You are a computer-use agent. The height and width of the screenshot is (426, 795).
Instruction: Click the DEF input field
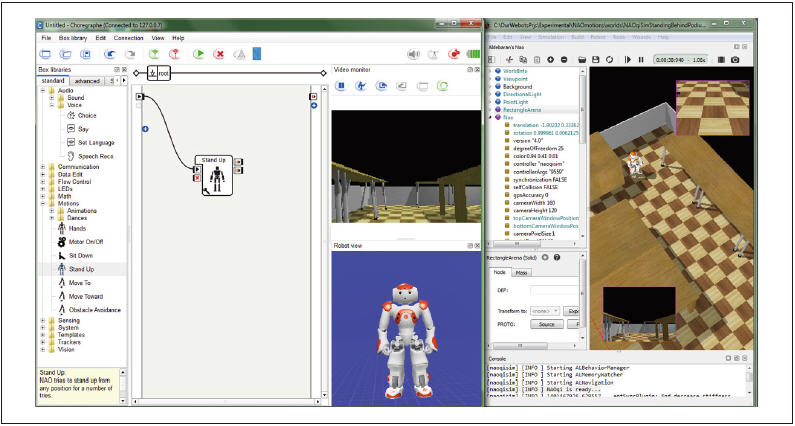pyautogui.click(x=553, y=290)
